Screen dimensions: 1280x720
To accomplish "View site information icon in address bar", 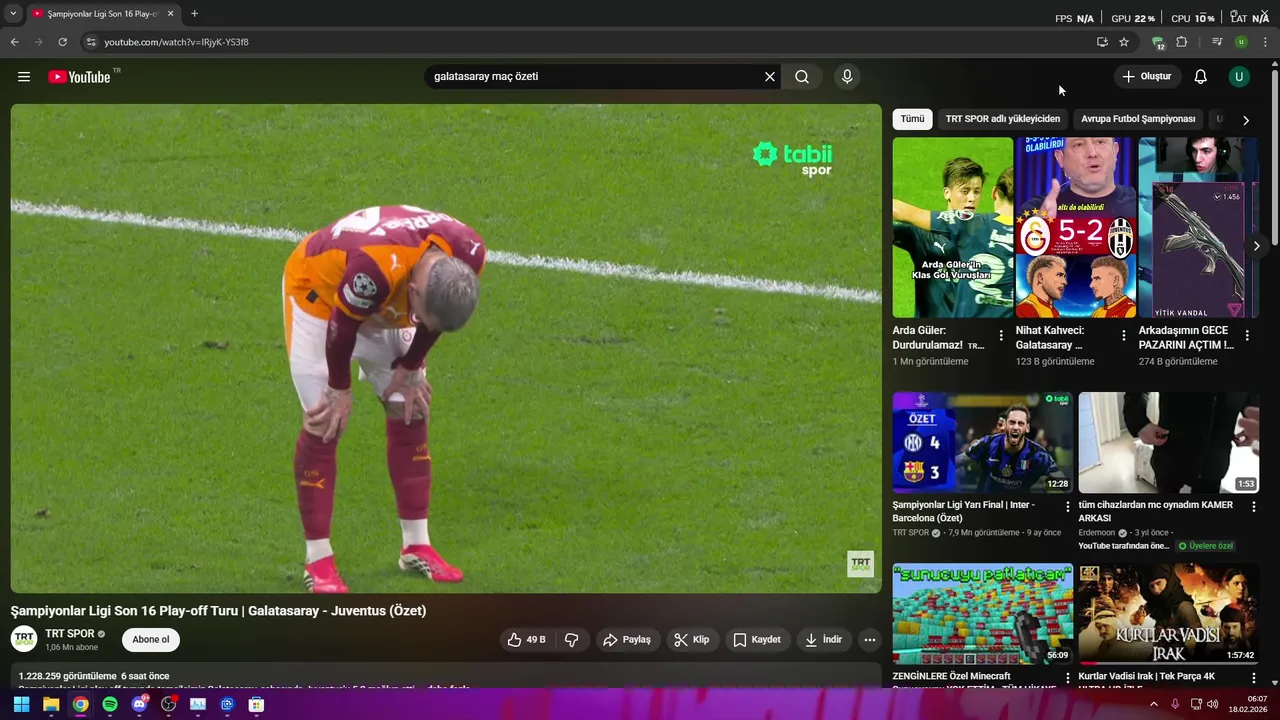I will click(x=90, y=42).
